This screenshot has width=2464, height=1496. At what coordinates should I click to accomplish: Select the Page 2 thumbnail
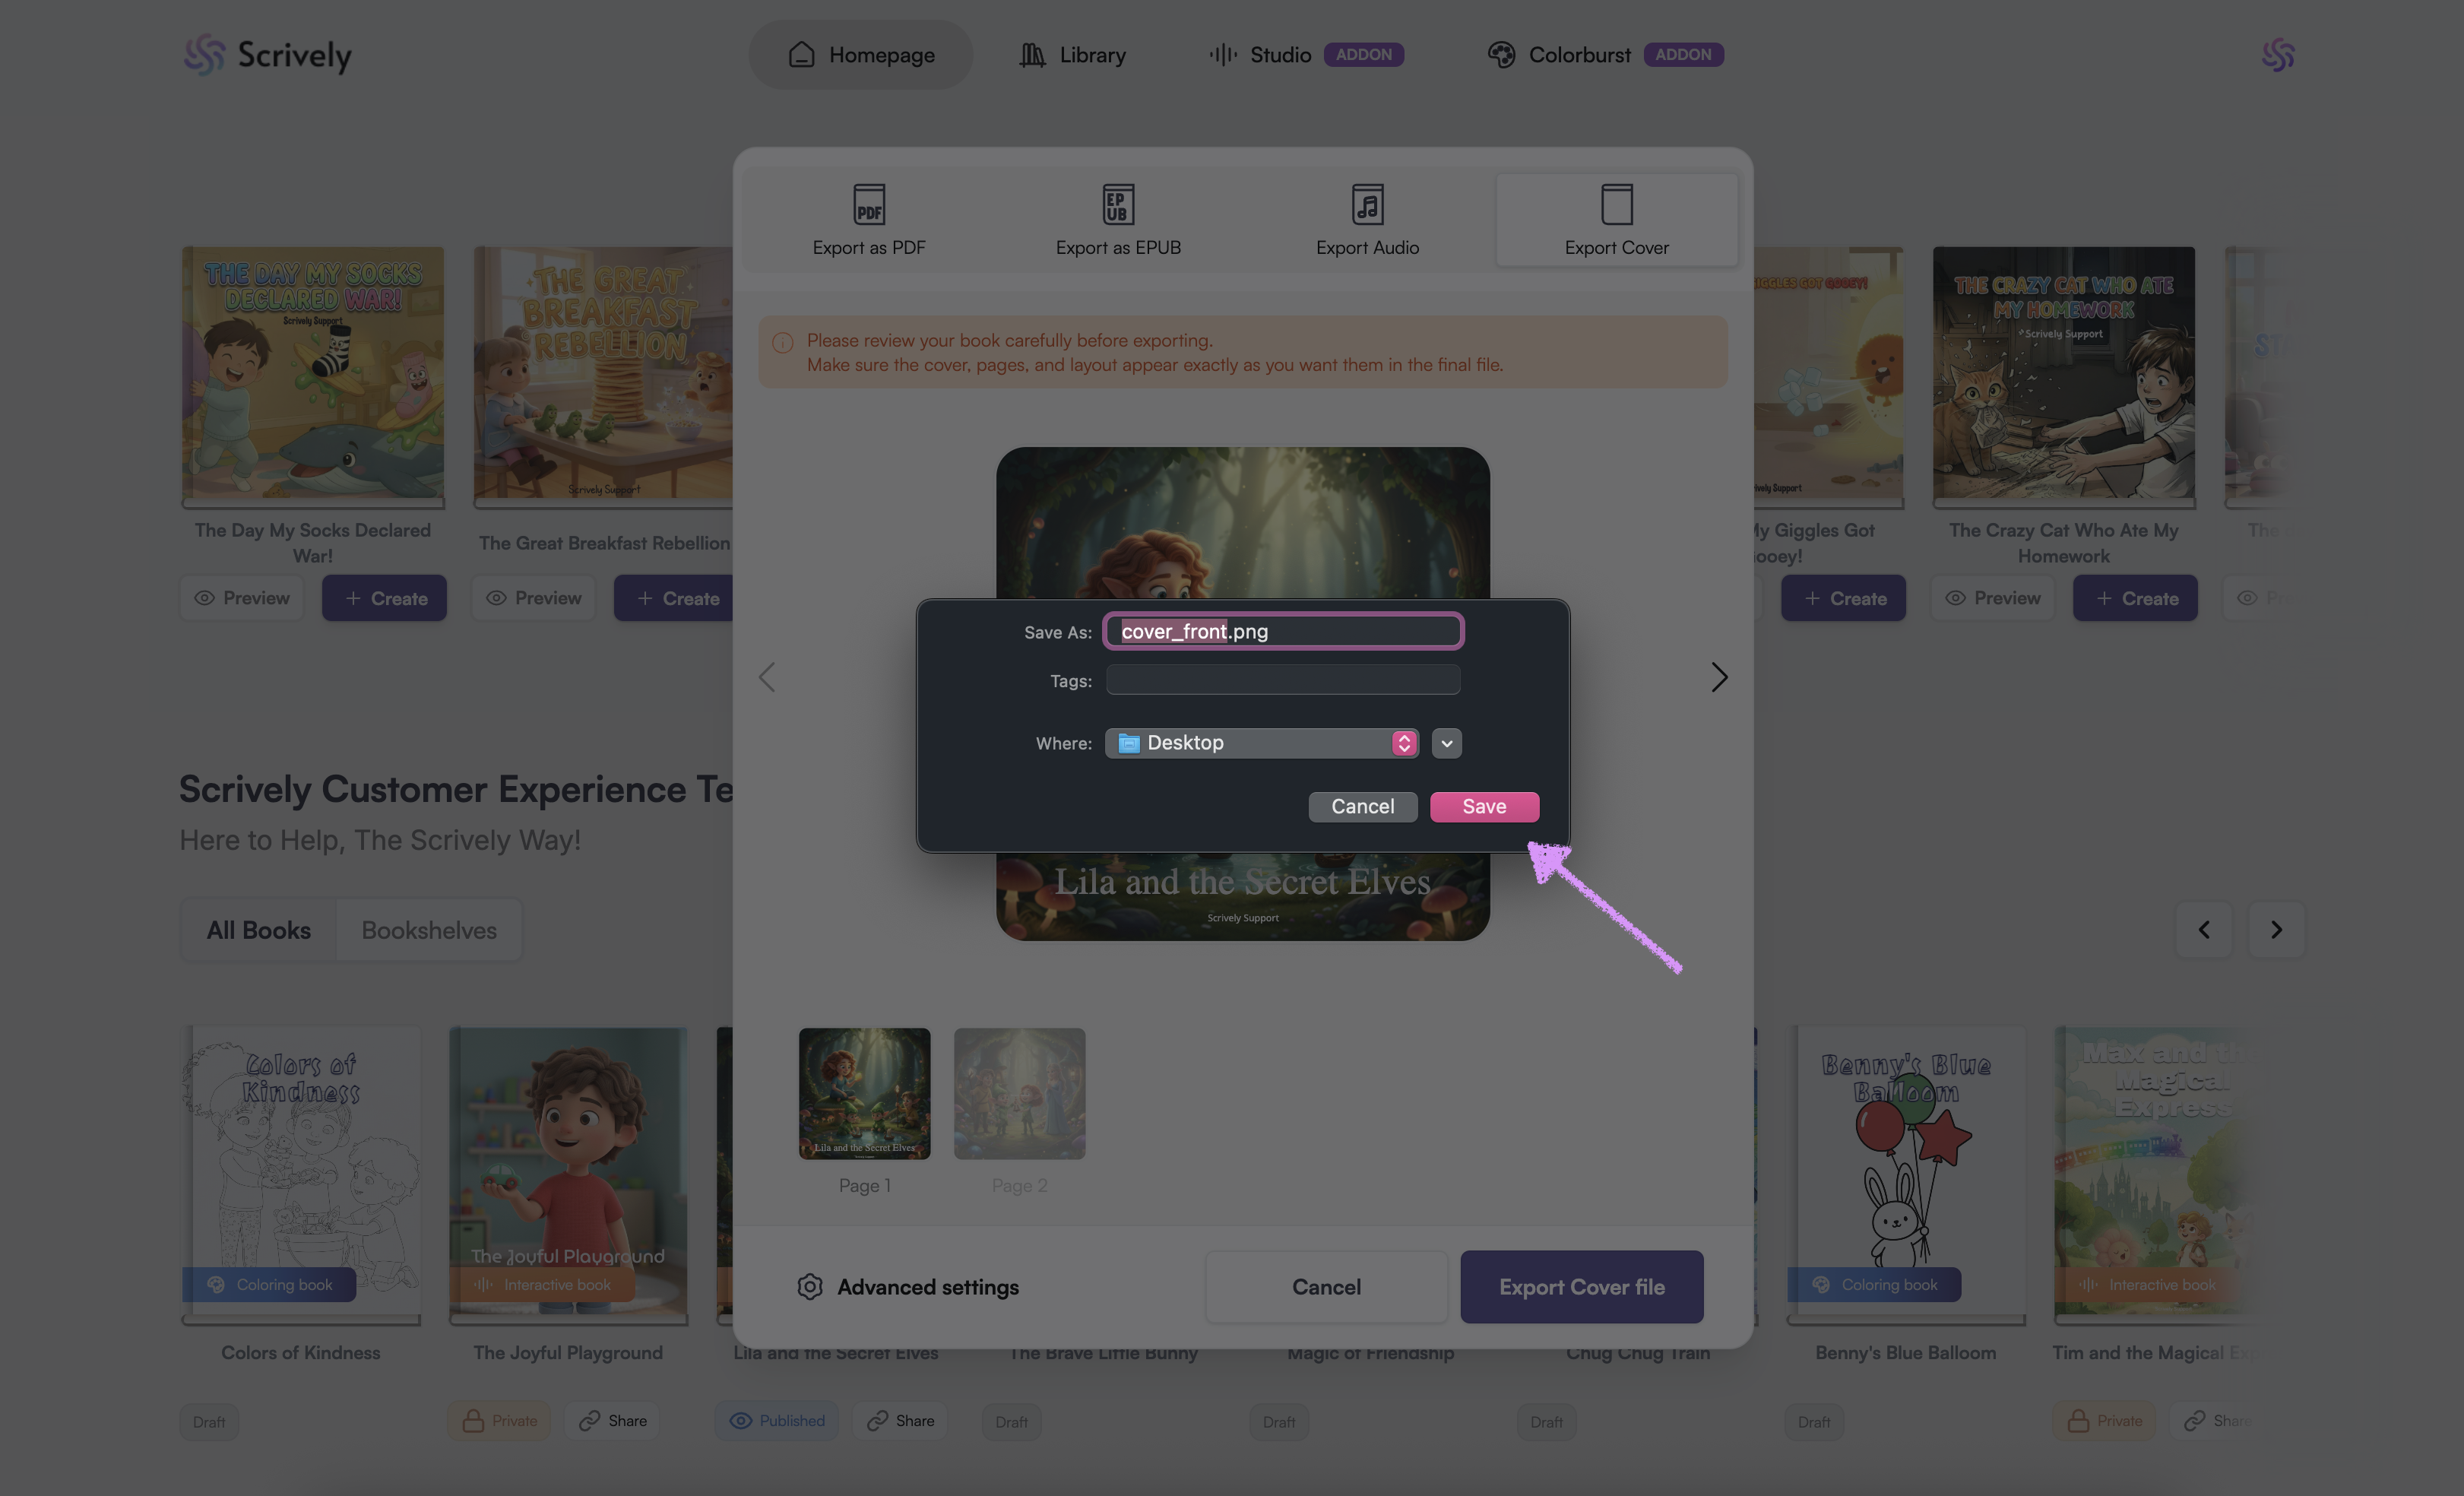click(1019, 1094)
